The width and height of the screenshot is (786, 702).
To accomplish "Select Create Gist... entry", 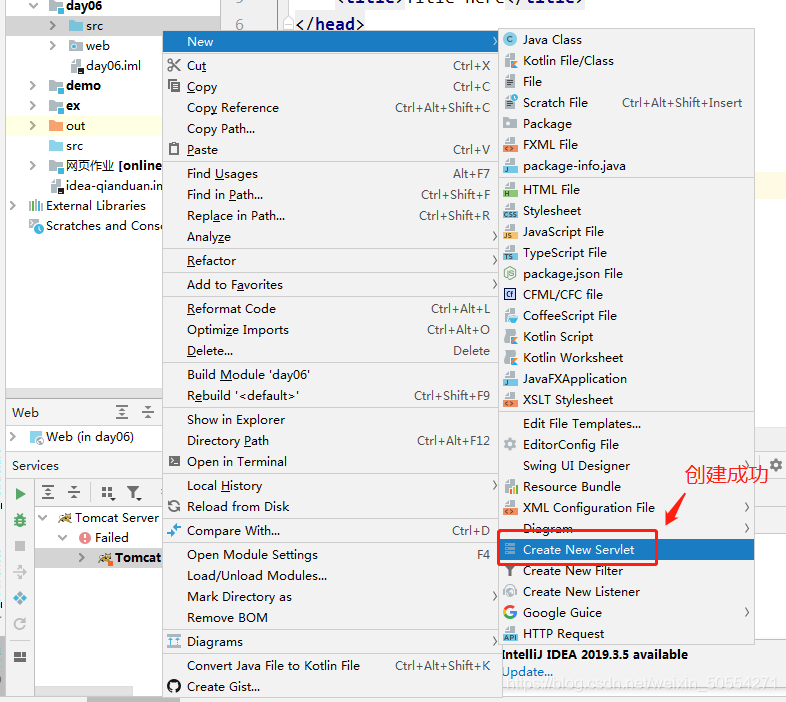I will click(x=330, y=687).
